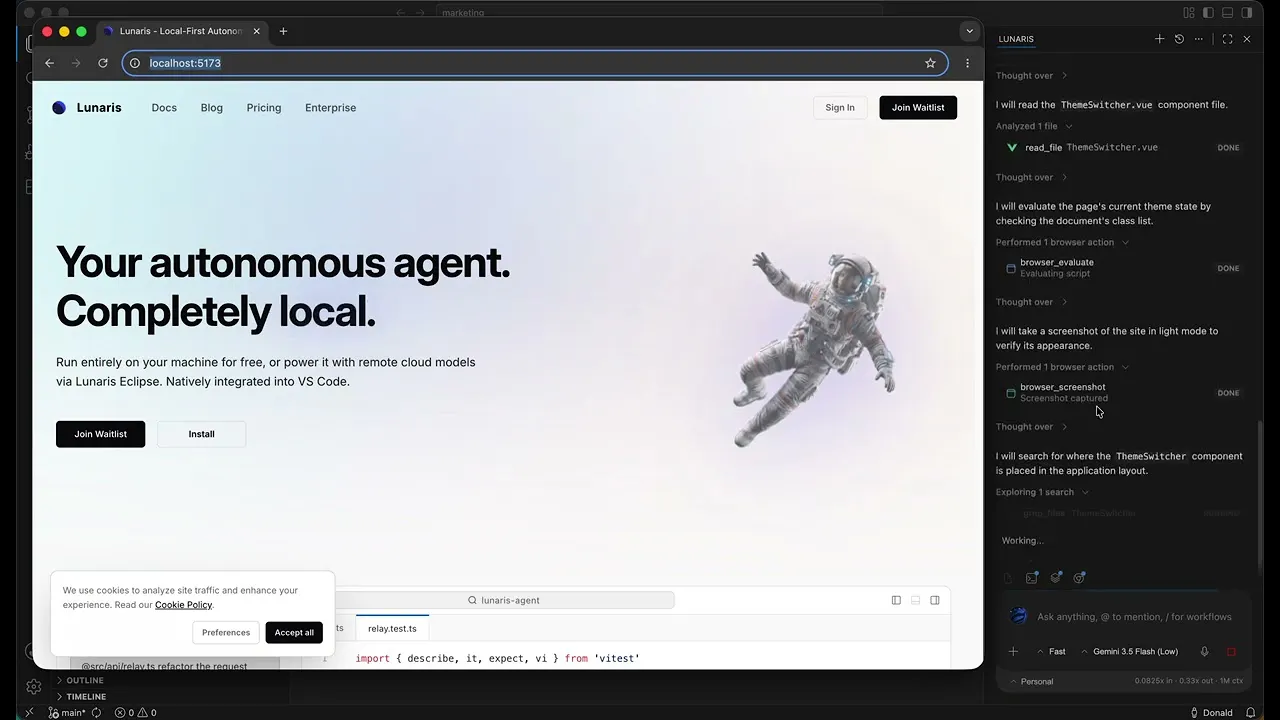1280x720 pixels.
Task: Open the browser_evaluate step
Action: (x=1123, y=268)
